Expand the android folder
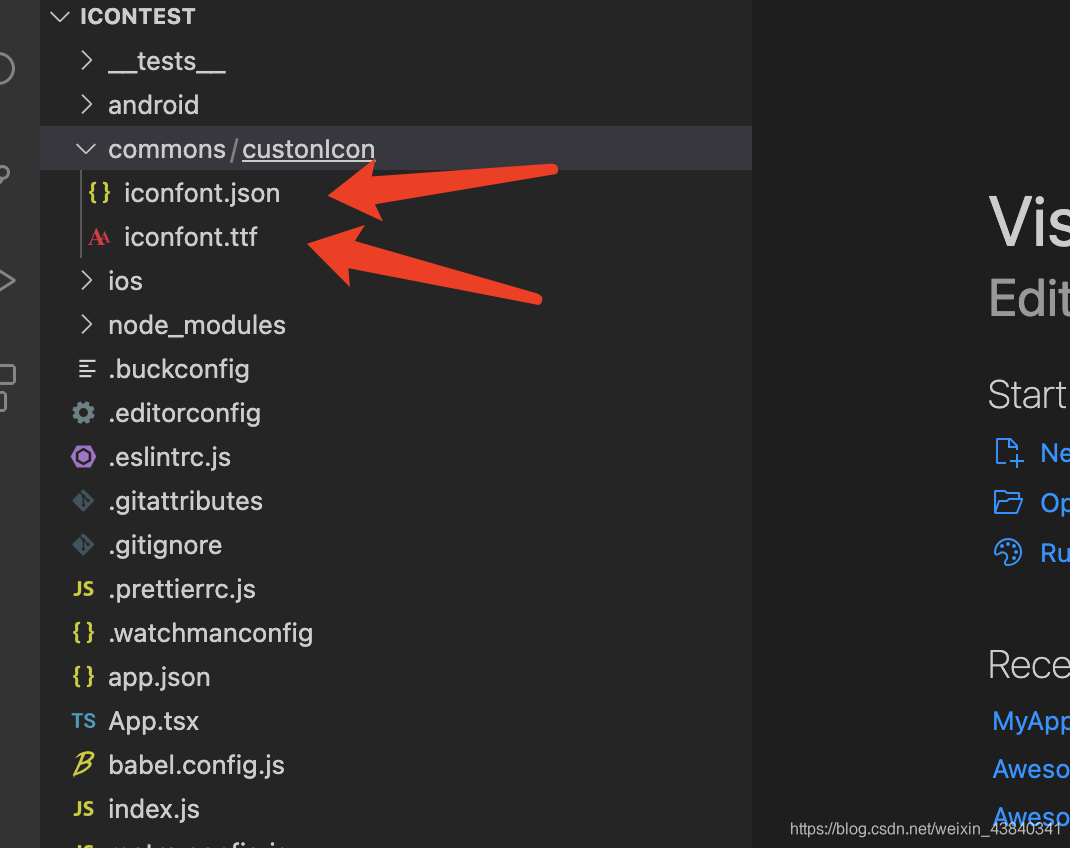This screenshot has height=848, width=1070. pos(153,105)
